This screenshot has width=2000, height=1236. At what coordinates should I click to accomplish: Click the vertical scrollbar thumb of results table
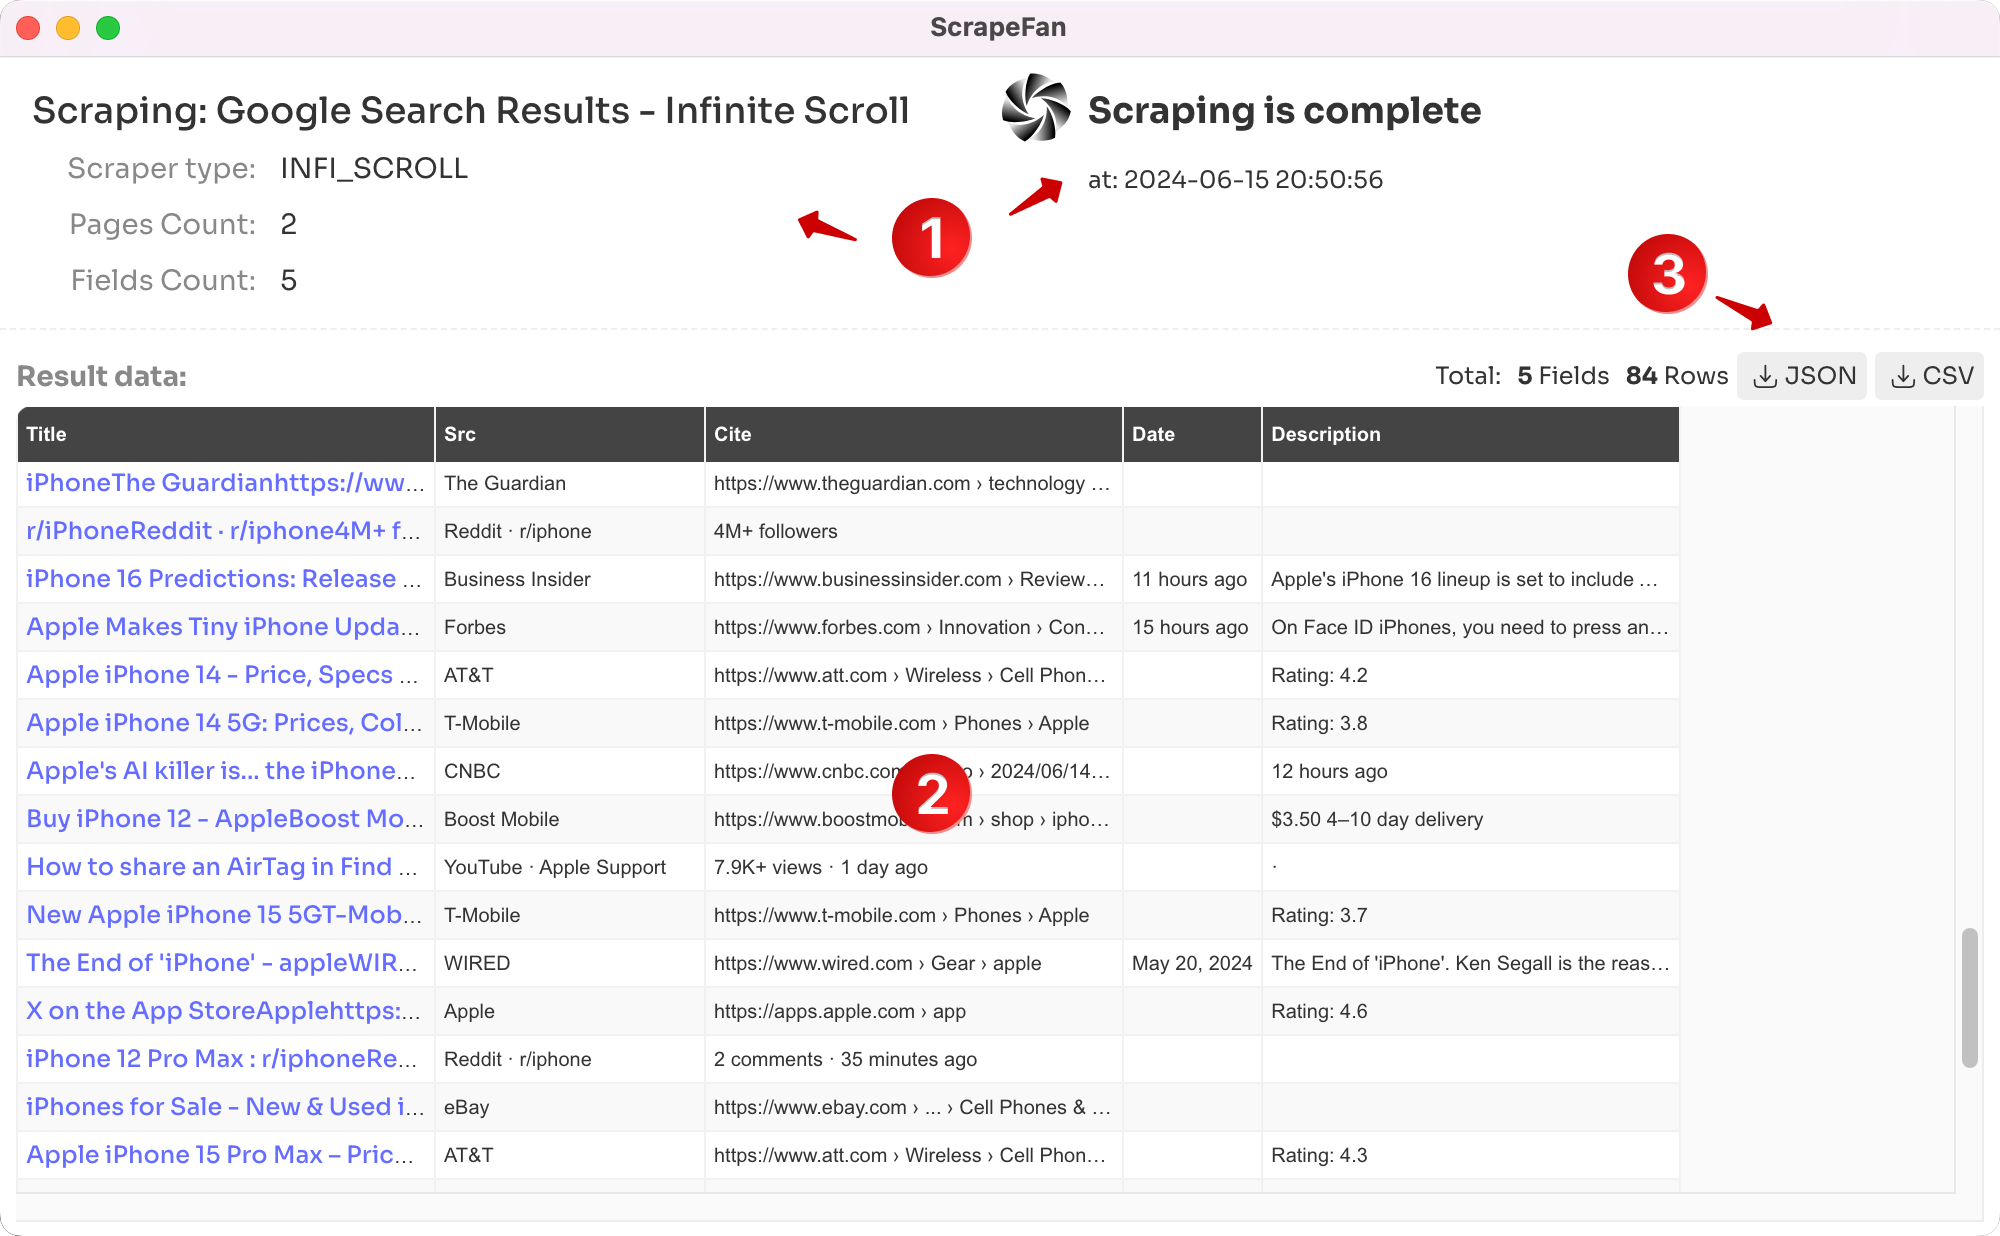(1969, 998)
